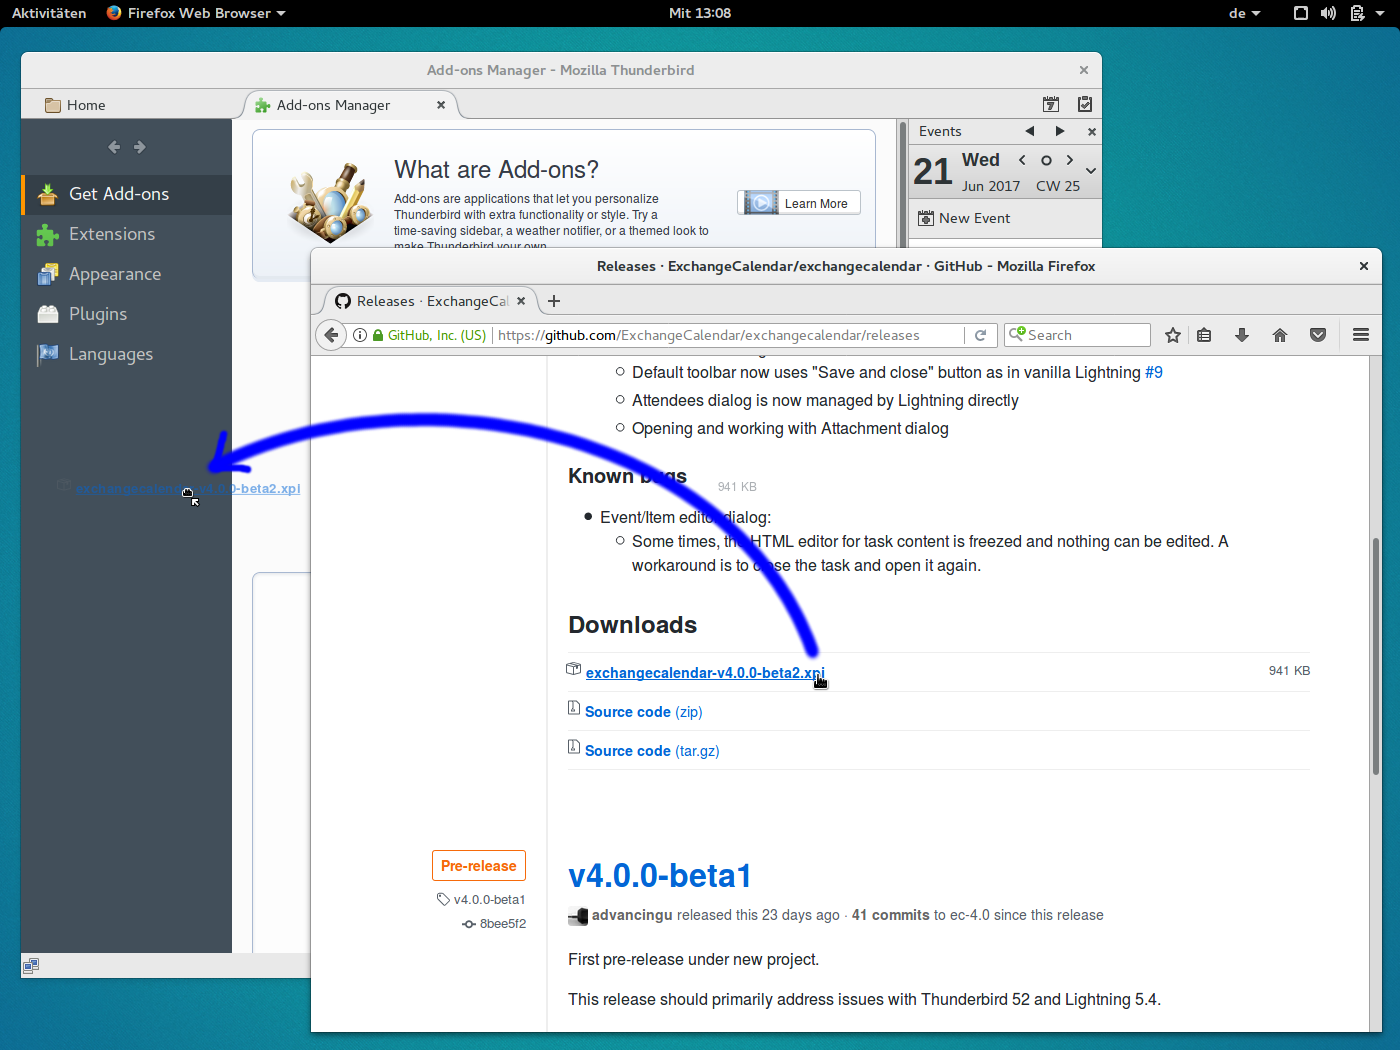
Task: Download exchangecalendar-v4.0.0-beta2.xpi link
Action: [705, 673]
